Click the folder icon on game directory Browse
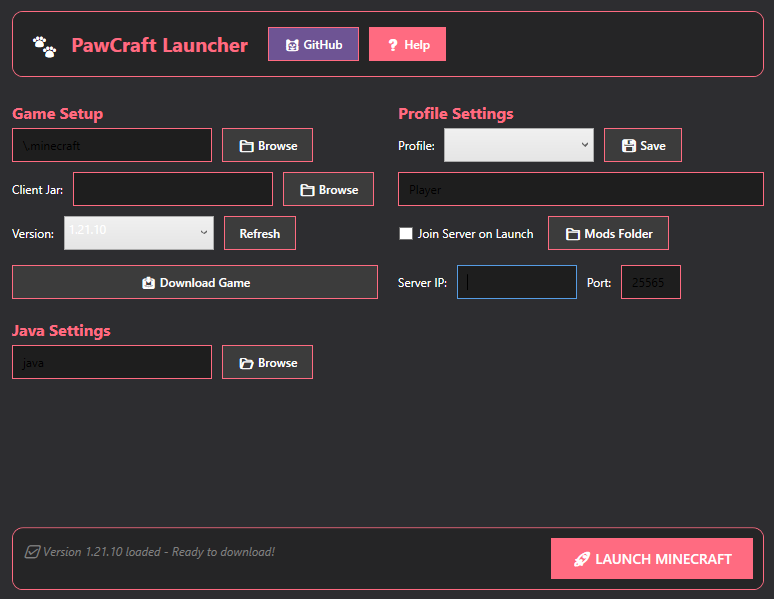774x599 pixels. (x=246, y=146)
